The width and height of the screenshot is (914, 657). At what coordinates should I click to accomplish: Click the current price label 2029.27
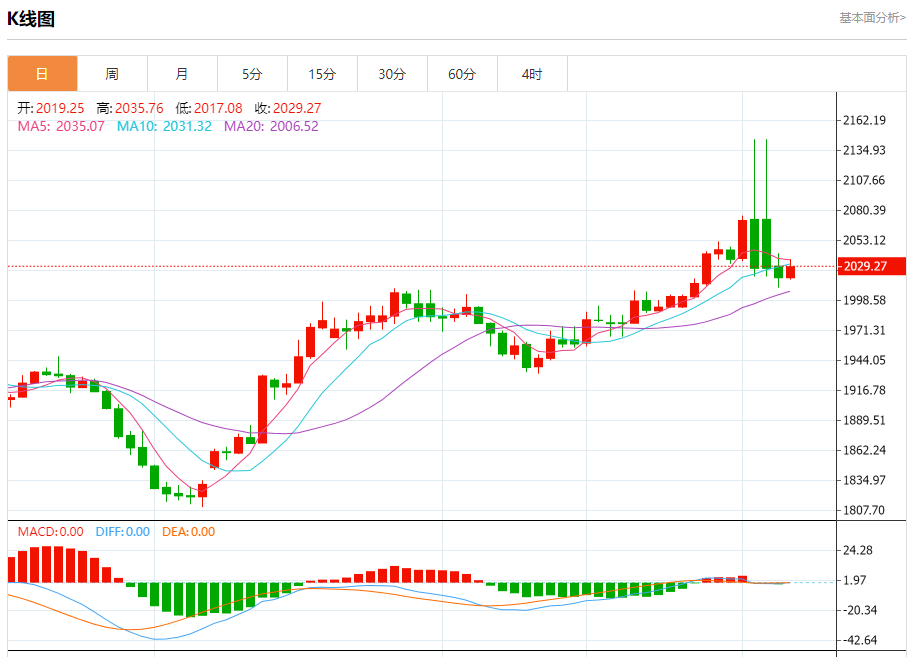[x=871, y=266]
